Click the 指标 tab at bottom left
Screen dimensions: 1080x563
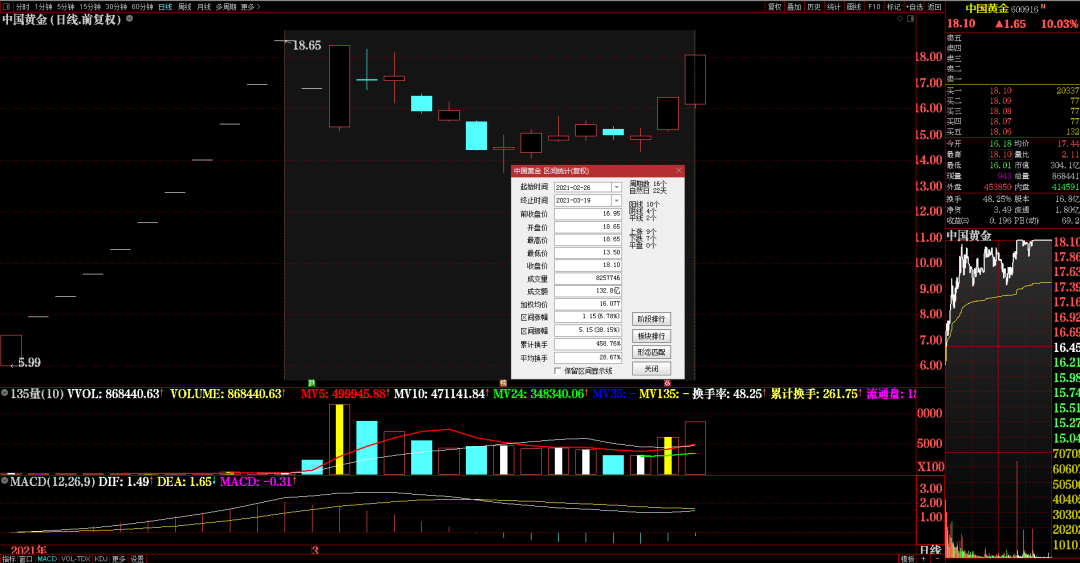[8, 559]
